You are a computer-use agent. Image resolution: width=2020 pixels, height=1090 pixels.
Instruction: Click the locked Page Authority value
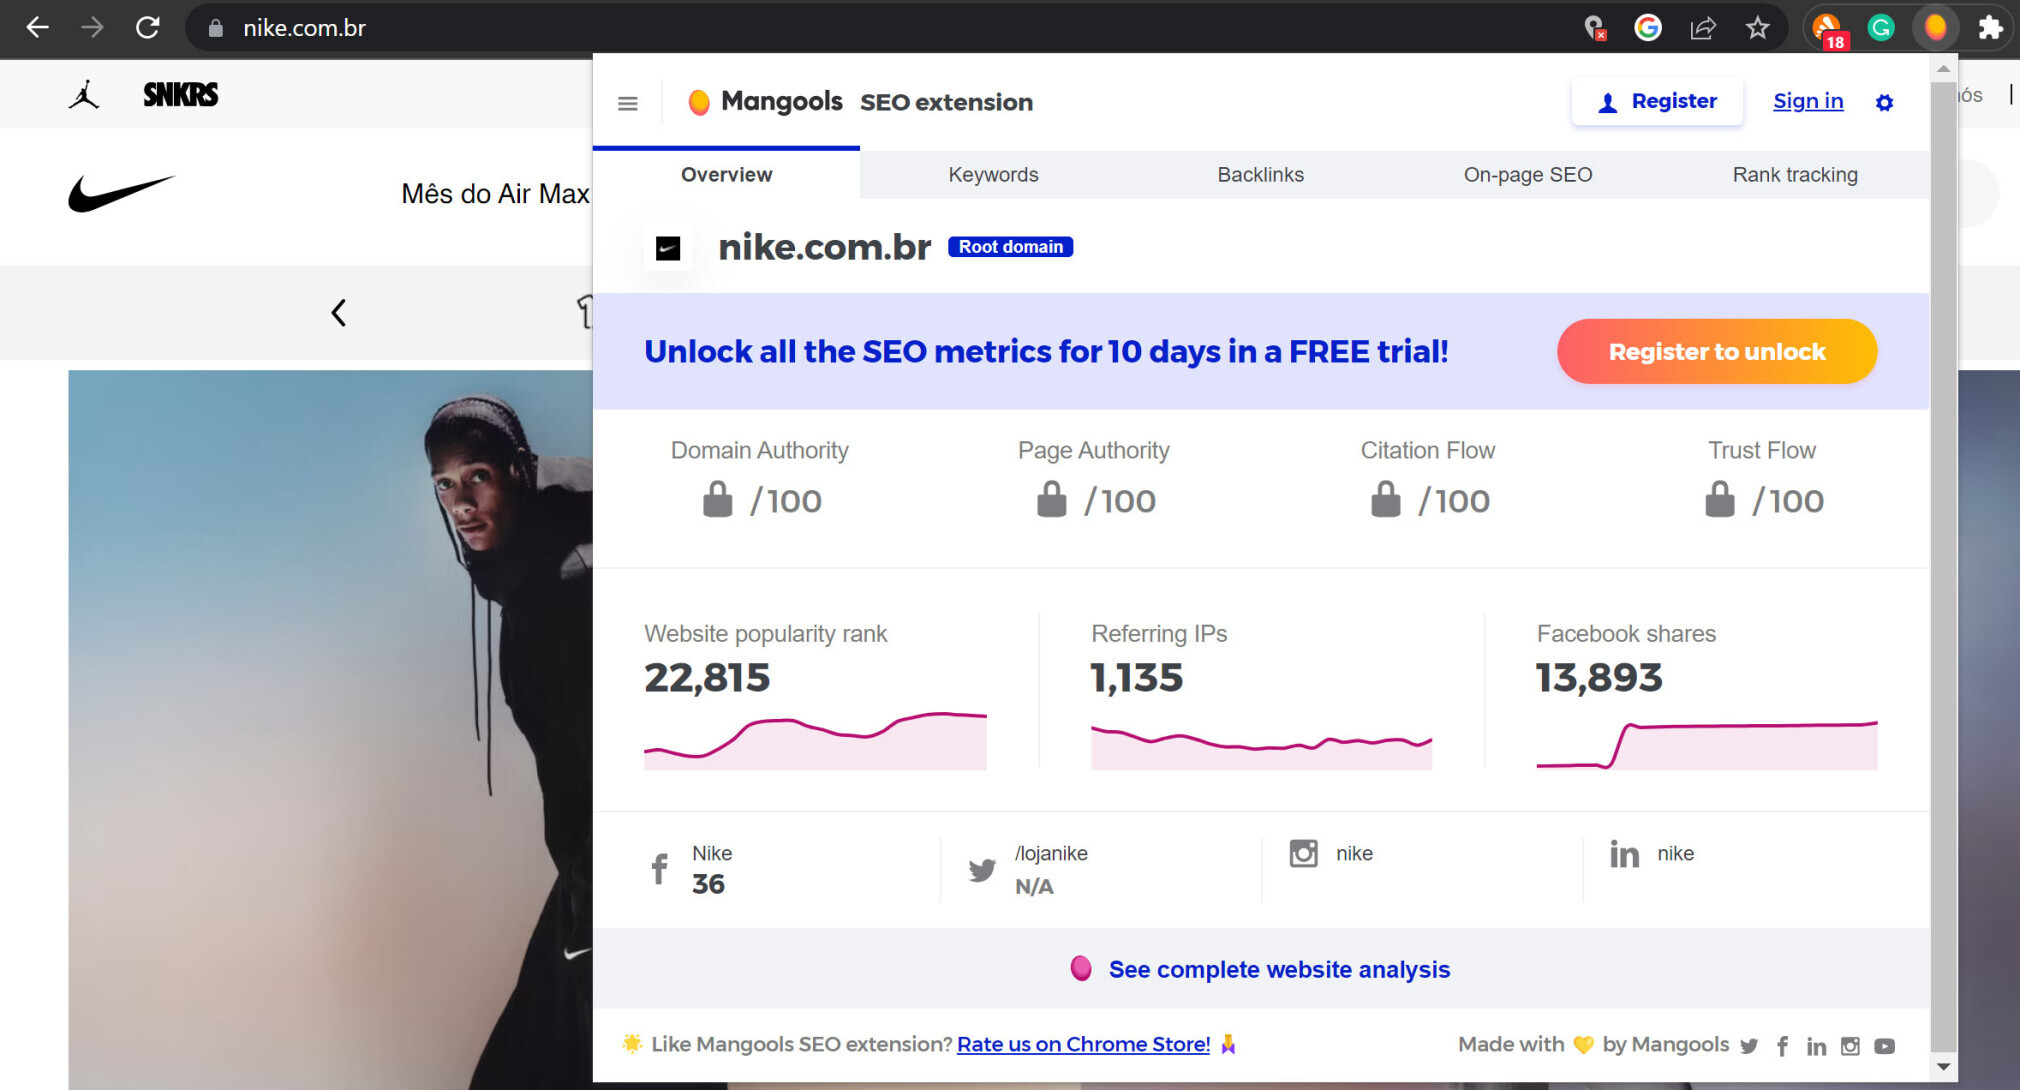click(x=1096, y=499)
